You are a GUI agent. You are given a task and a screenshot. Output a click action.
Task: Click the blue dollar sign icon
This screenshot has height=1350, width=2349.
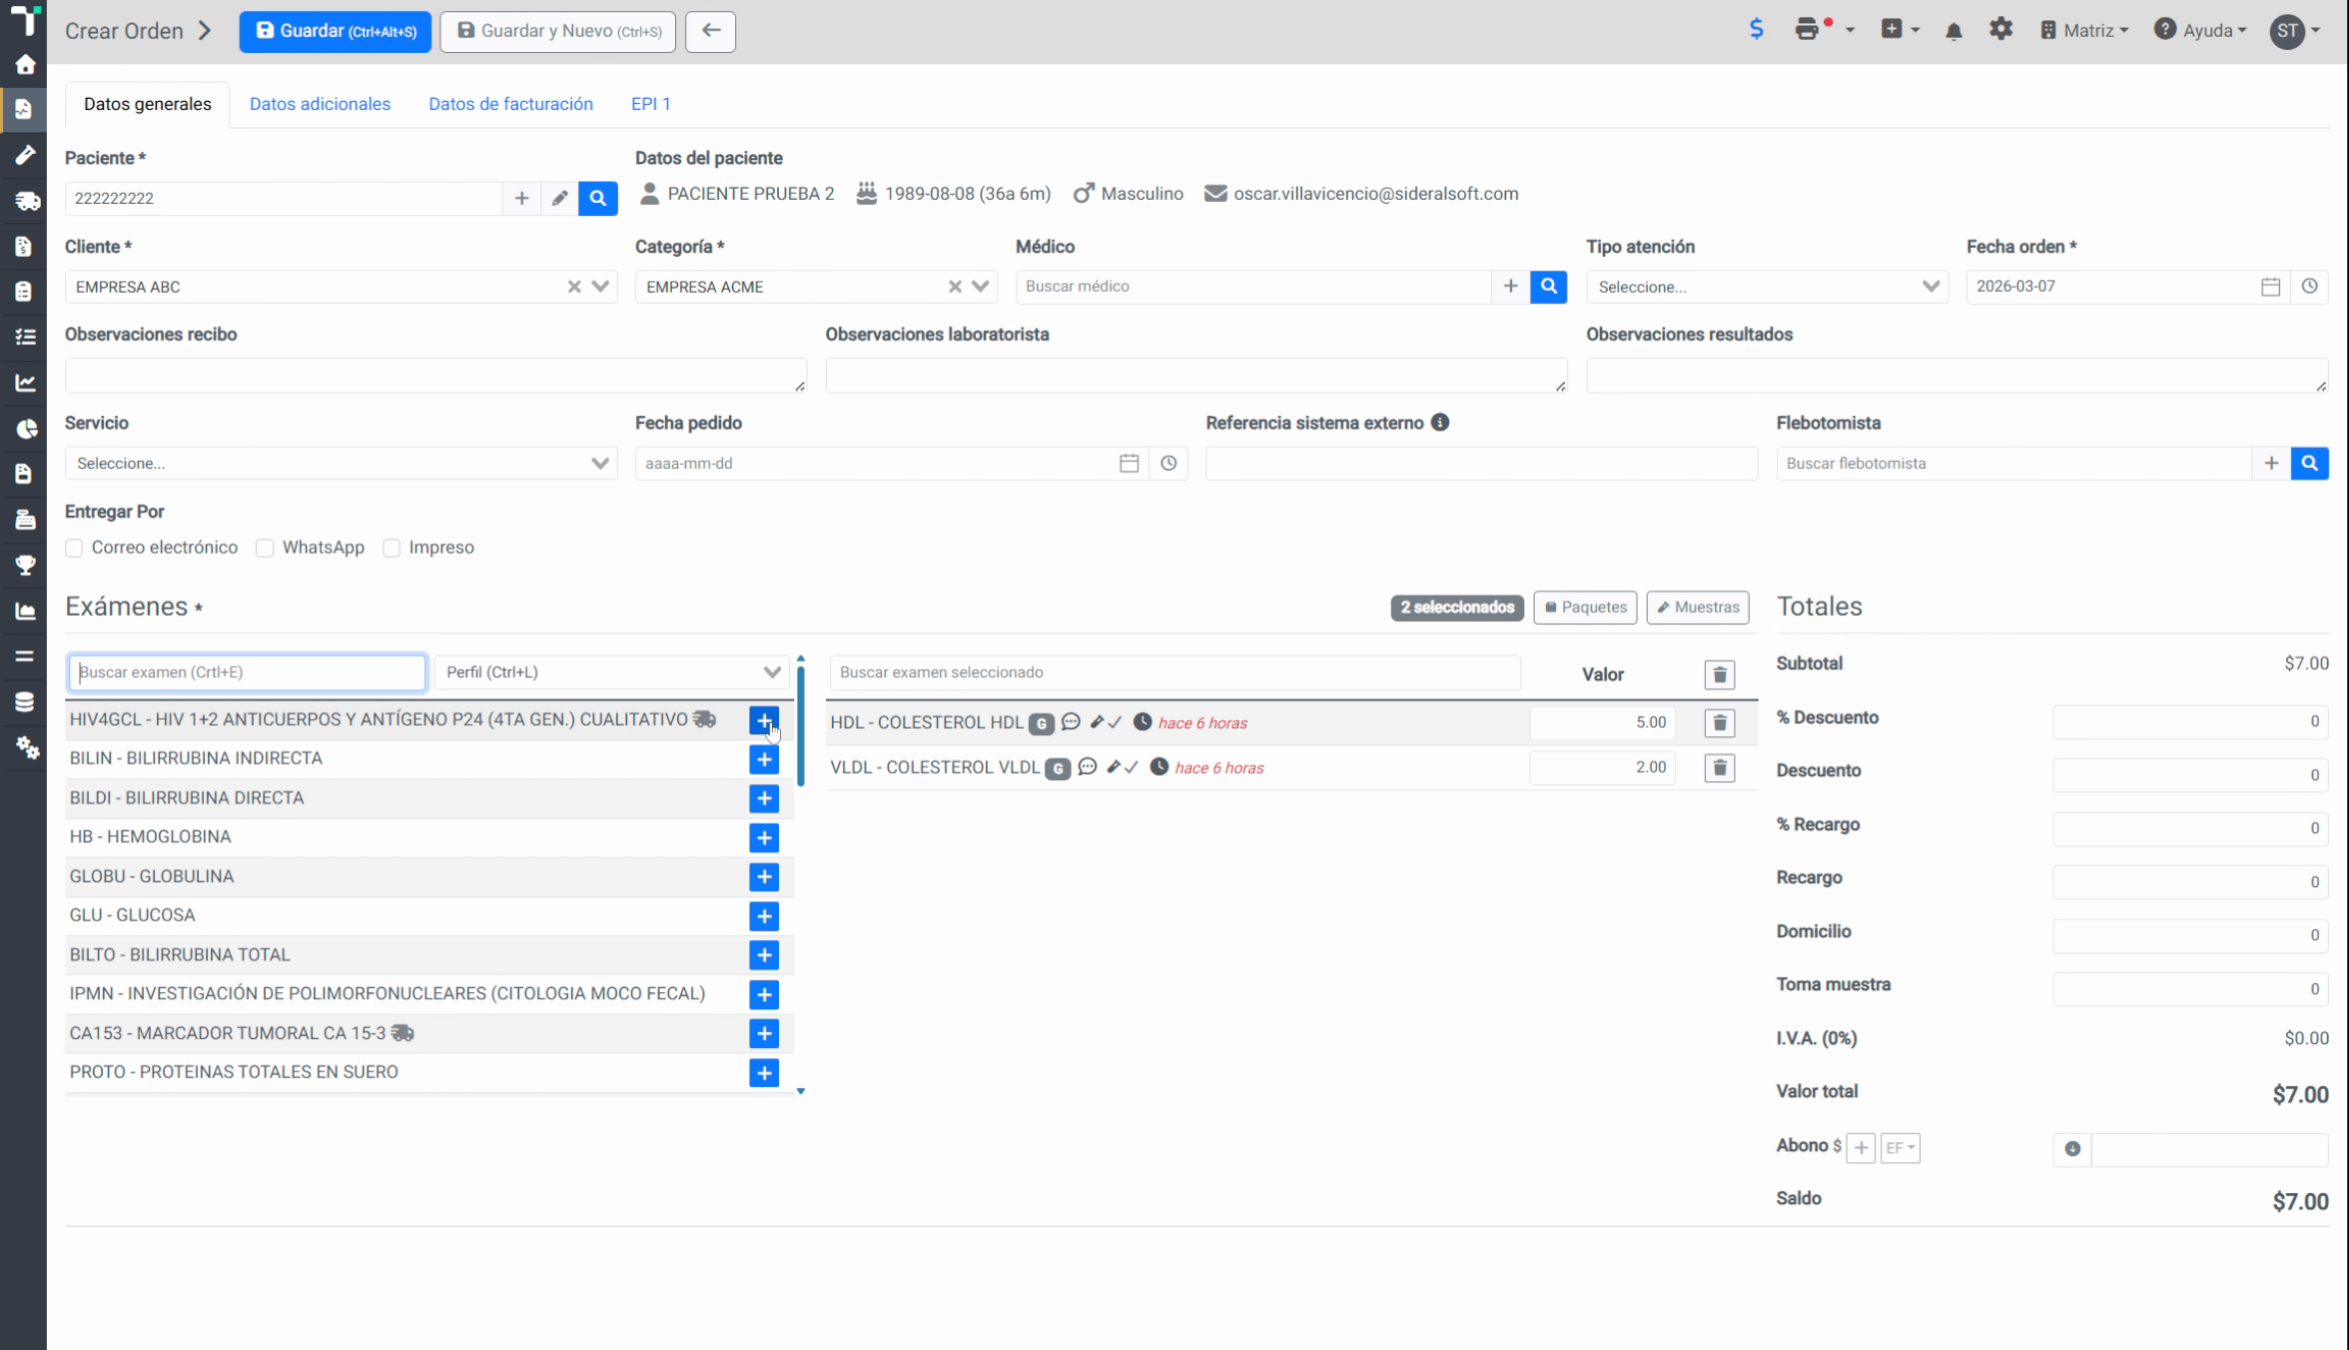tap(1756, 29)
